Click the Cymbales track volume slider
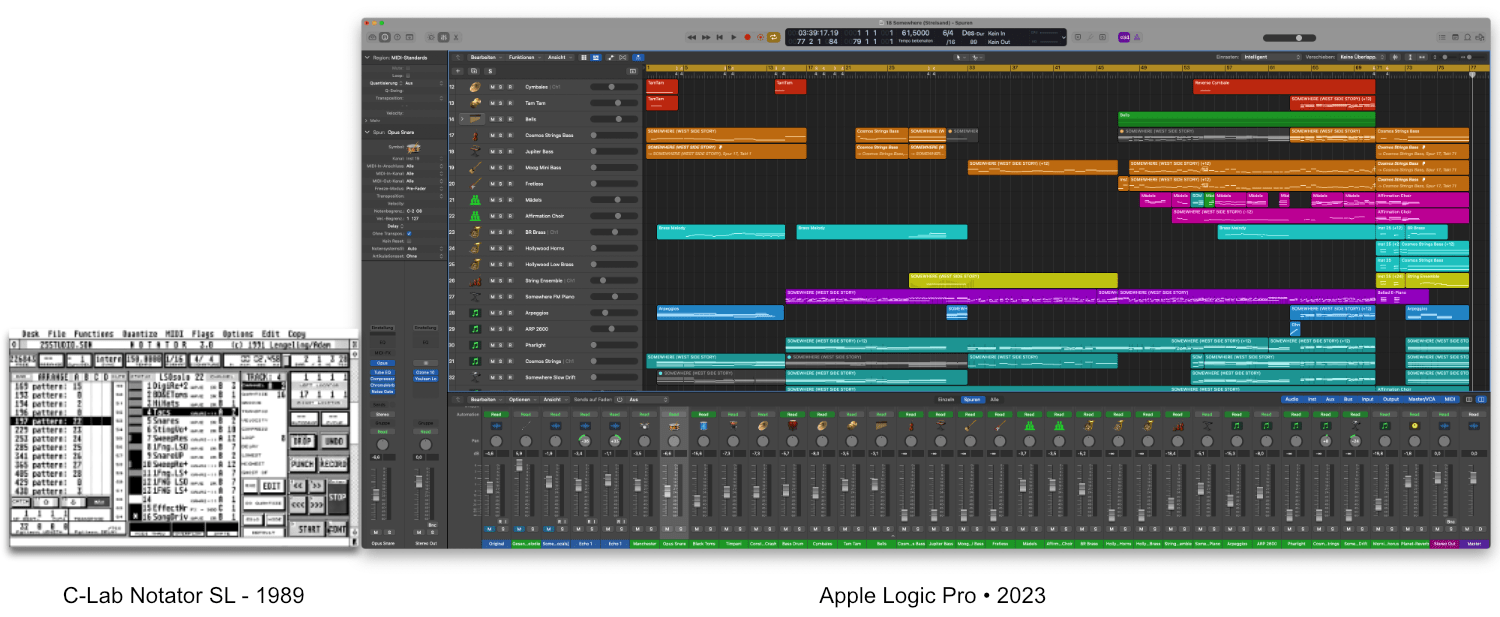 click(614, 87)
